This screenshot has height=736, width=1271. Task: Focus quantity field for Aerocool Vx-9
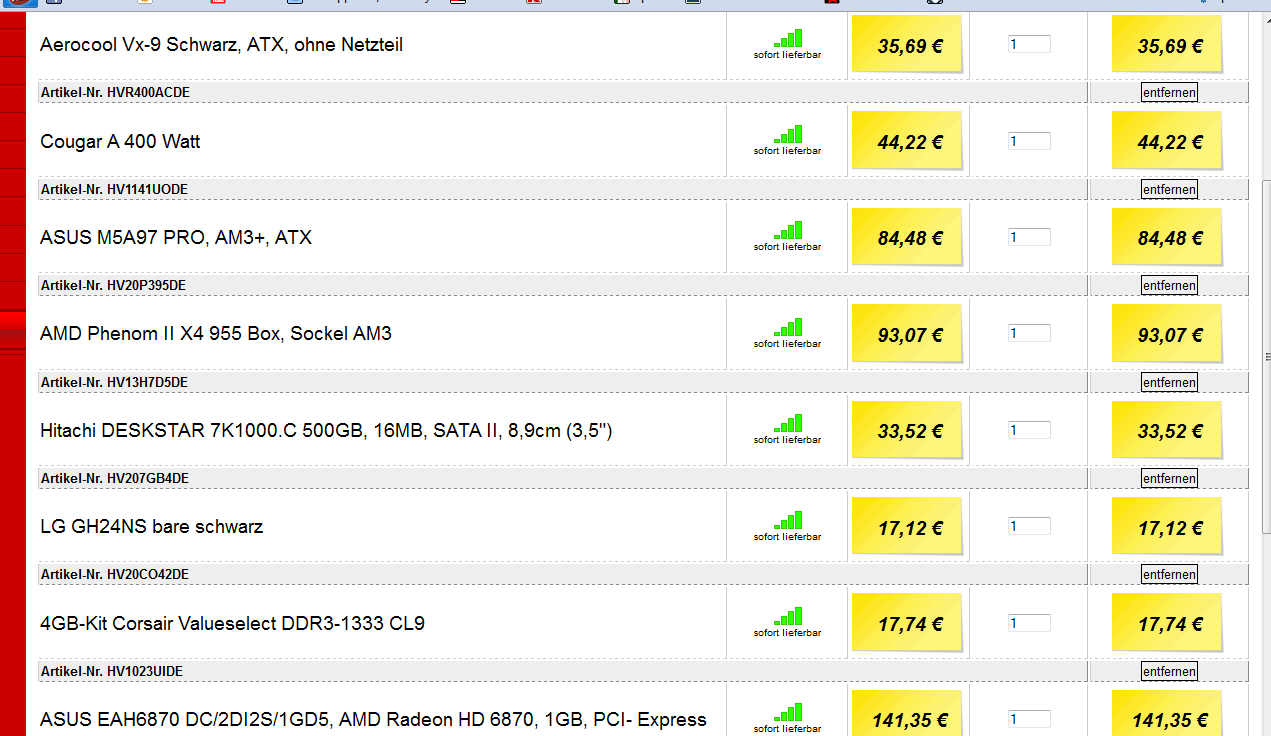1029,44
